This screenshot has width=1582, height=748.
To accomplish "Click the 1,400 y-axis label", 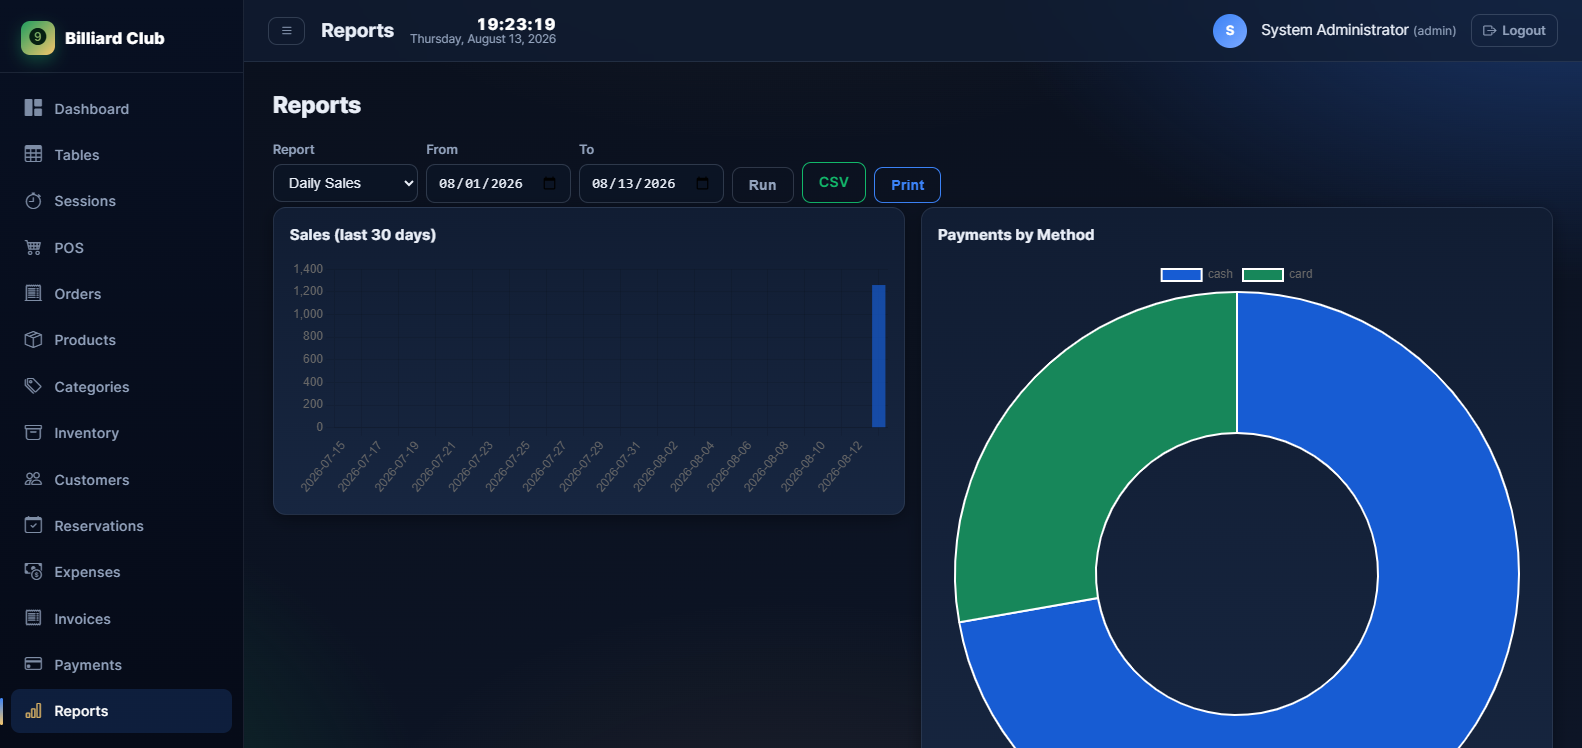I will tap(308, 269).
